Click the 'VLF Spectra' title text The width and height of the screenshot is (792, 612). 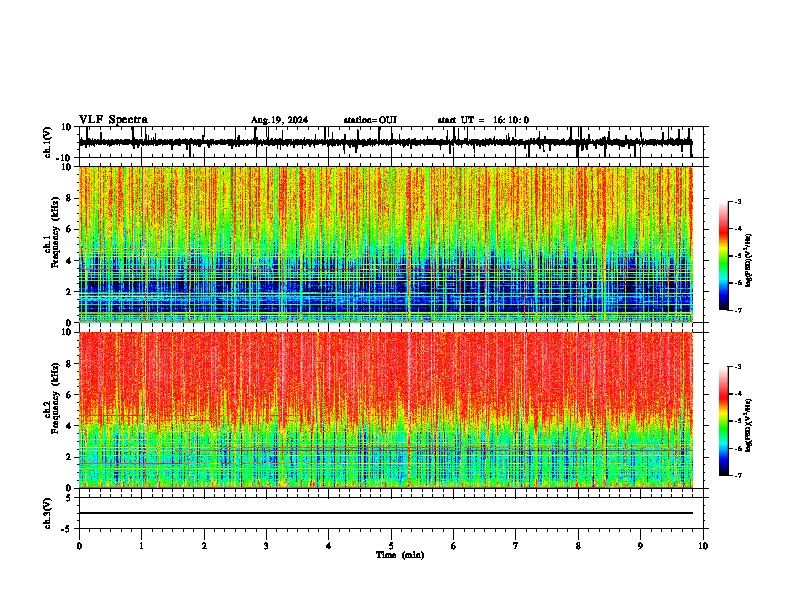pos(113,120)
